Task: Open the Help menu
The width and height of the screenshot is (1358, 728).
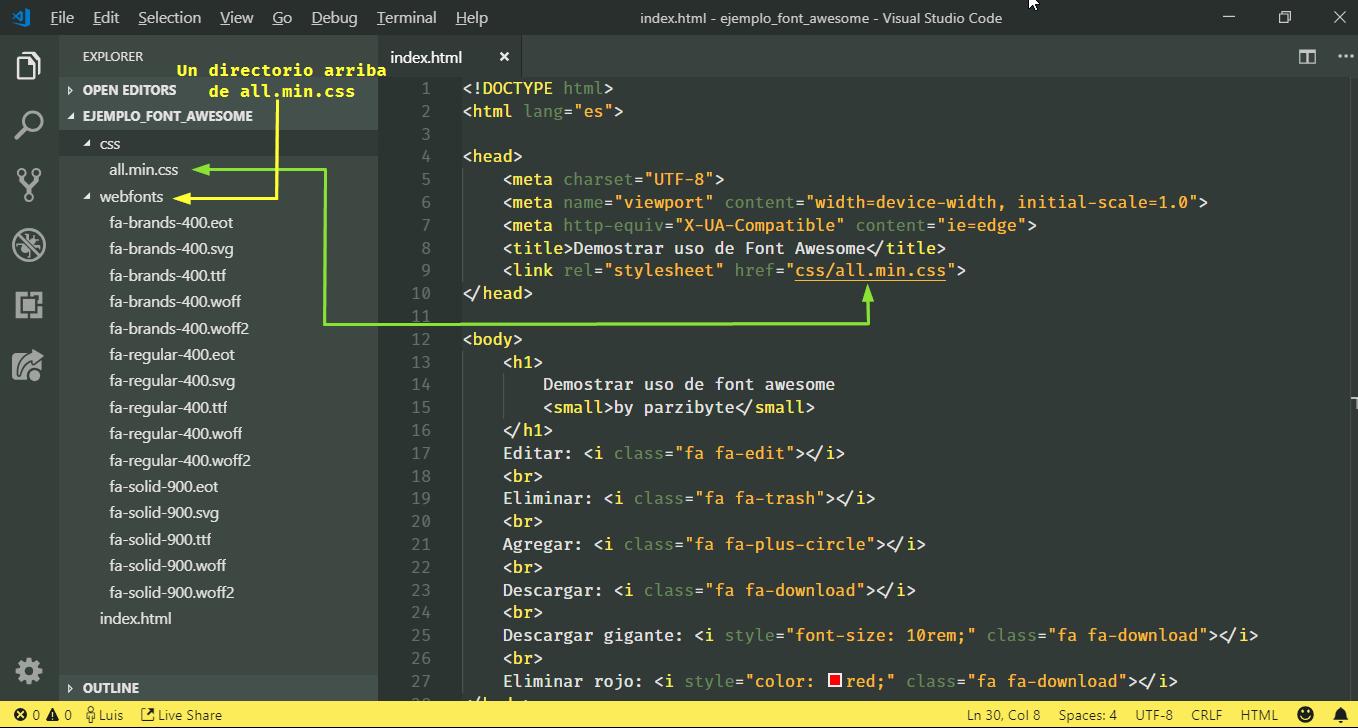Action: coord(471,17)
